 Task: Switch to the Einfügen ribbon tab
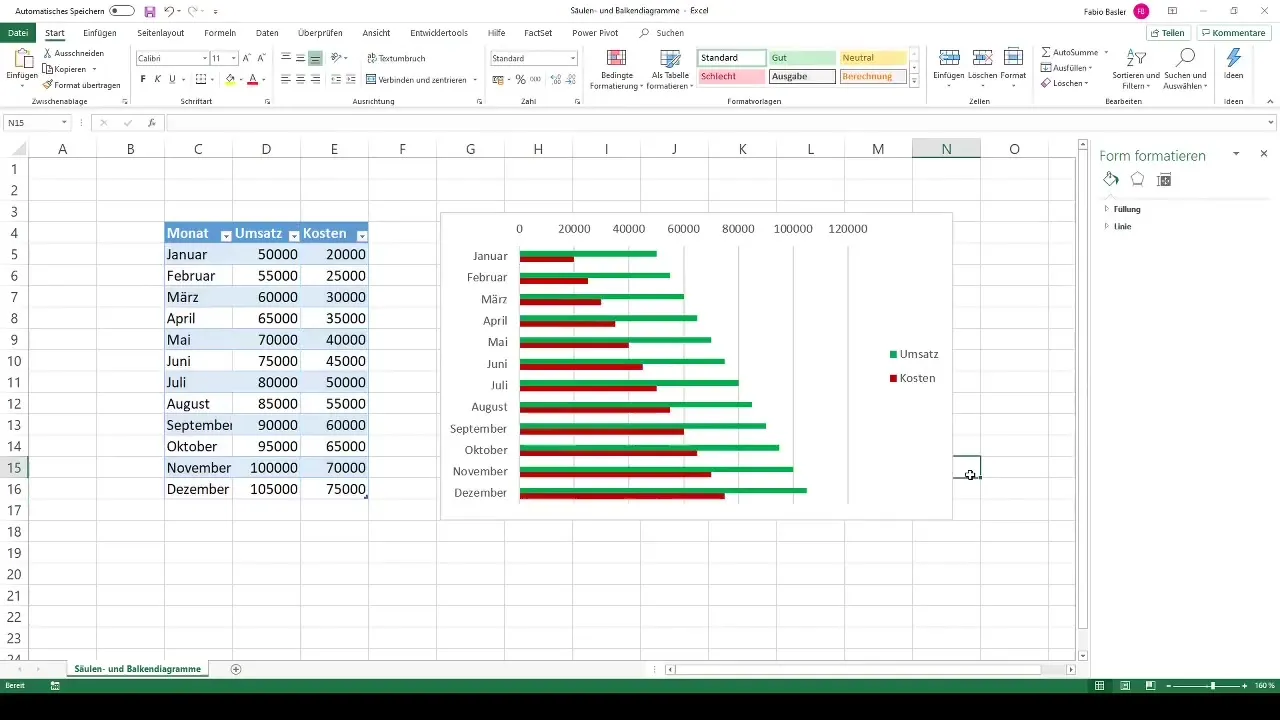(x=100, y=33)
